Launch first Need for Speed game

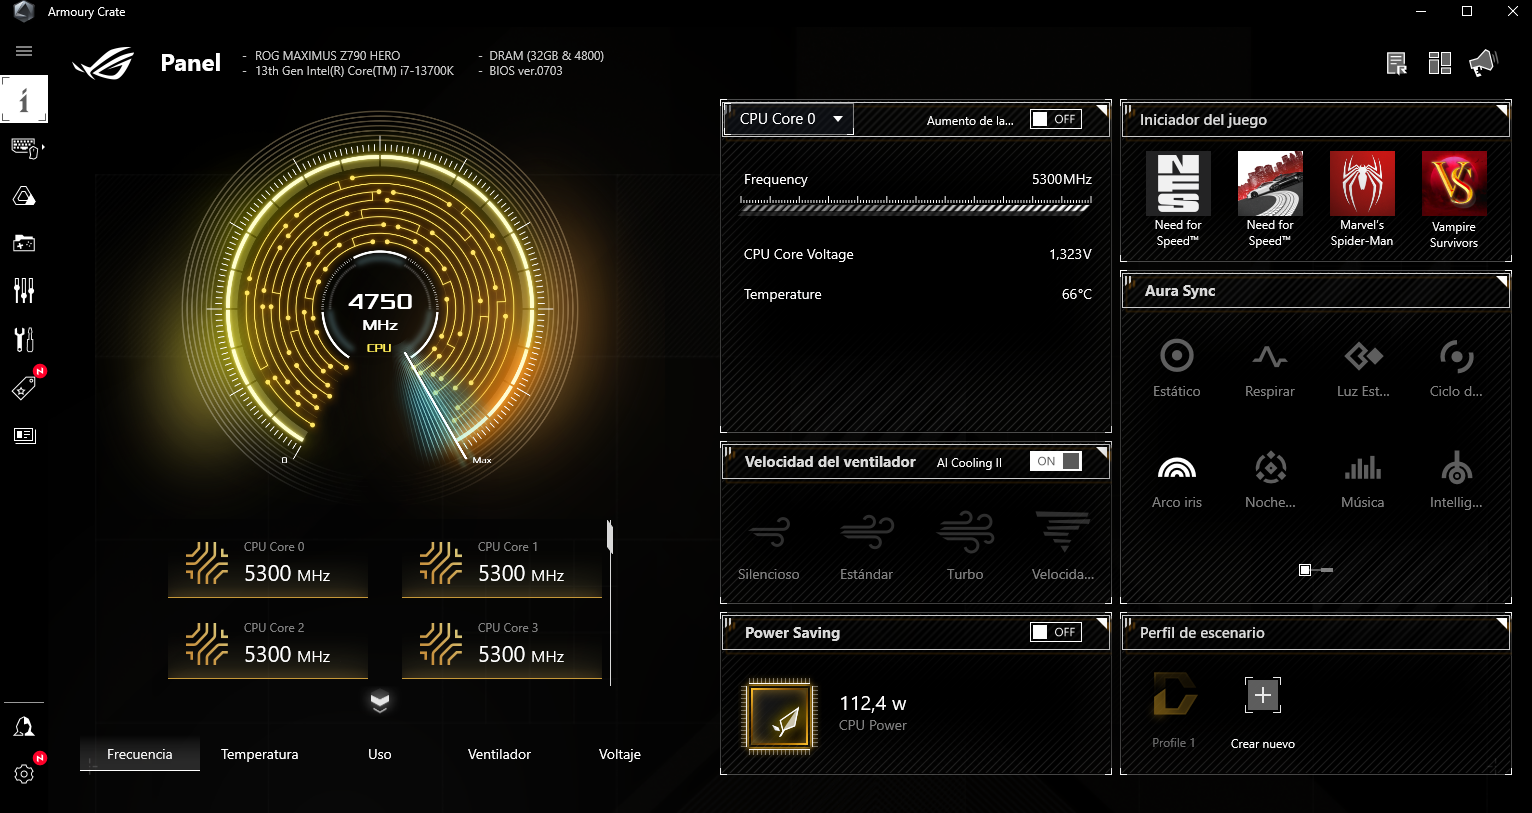click(1178, 199)
